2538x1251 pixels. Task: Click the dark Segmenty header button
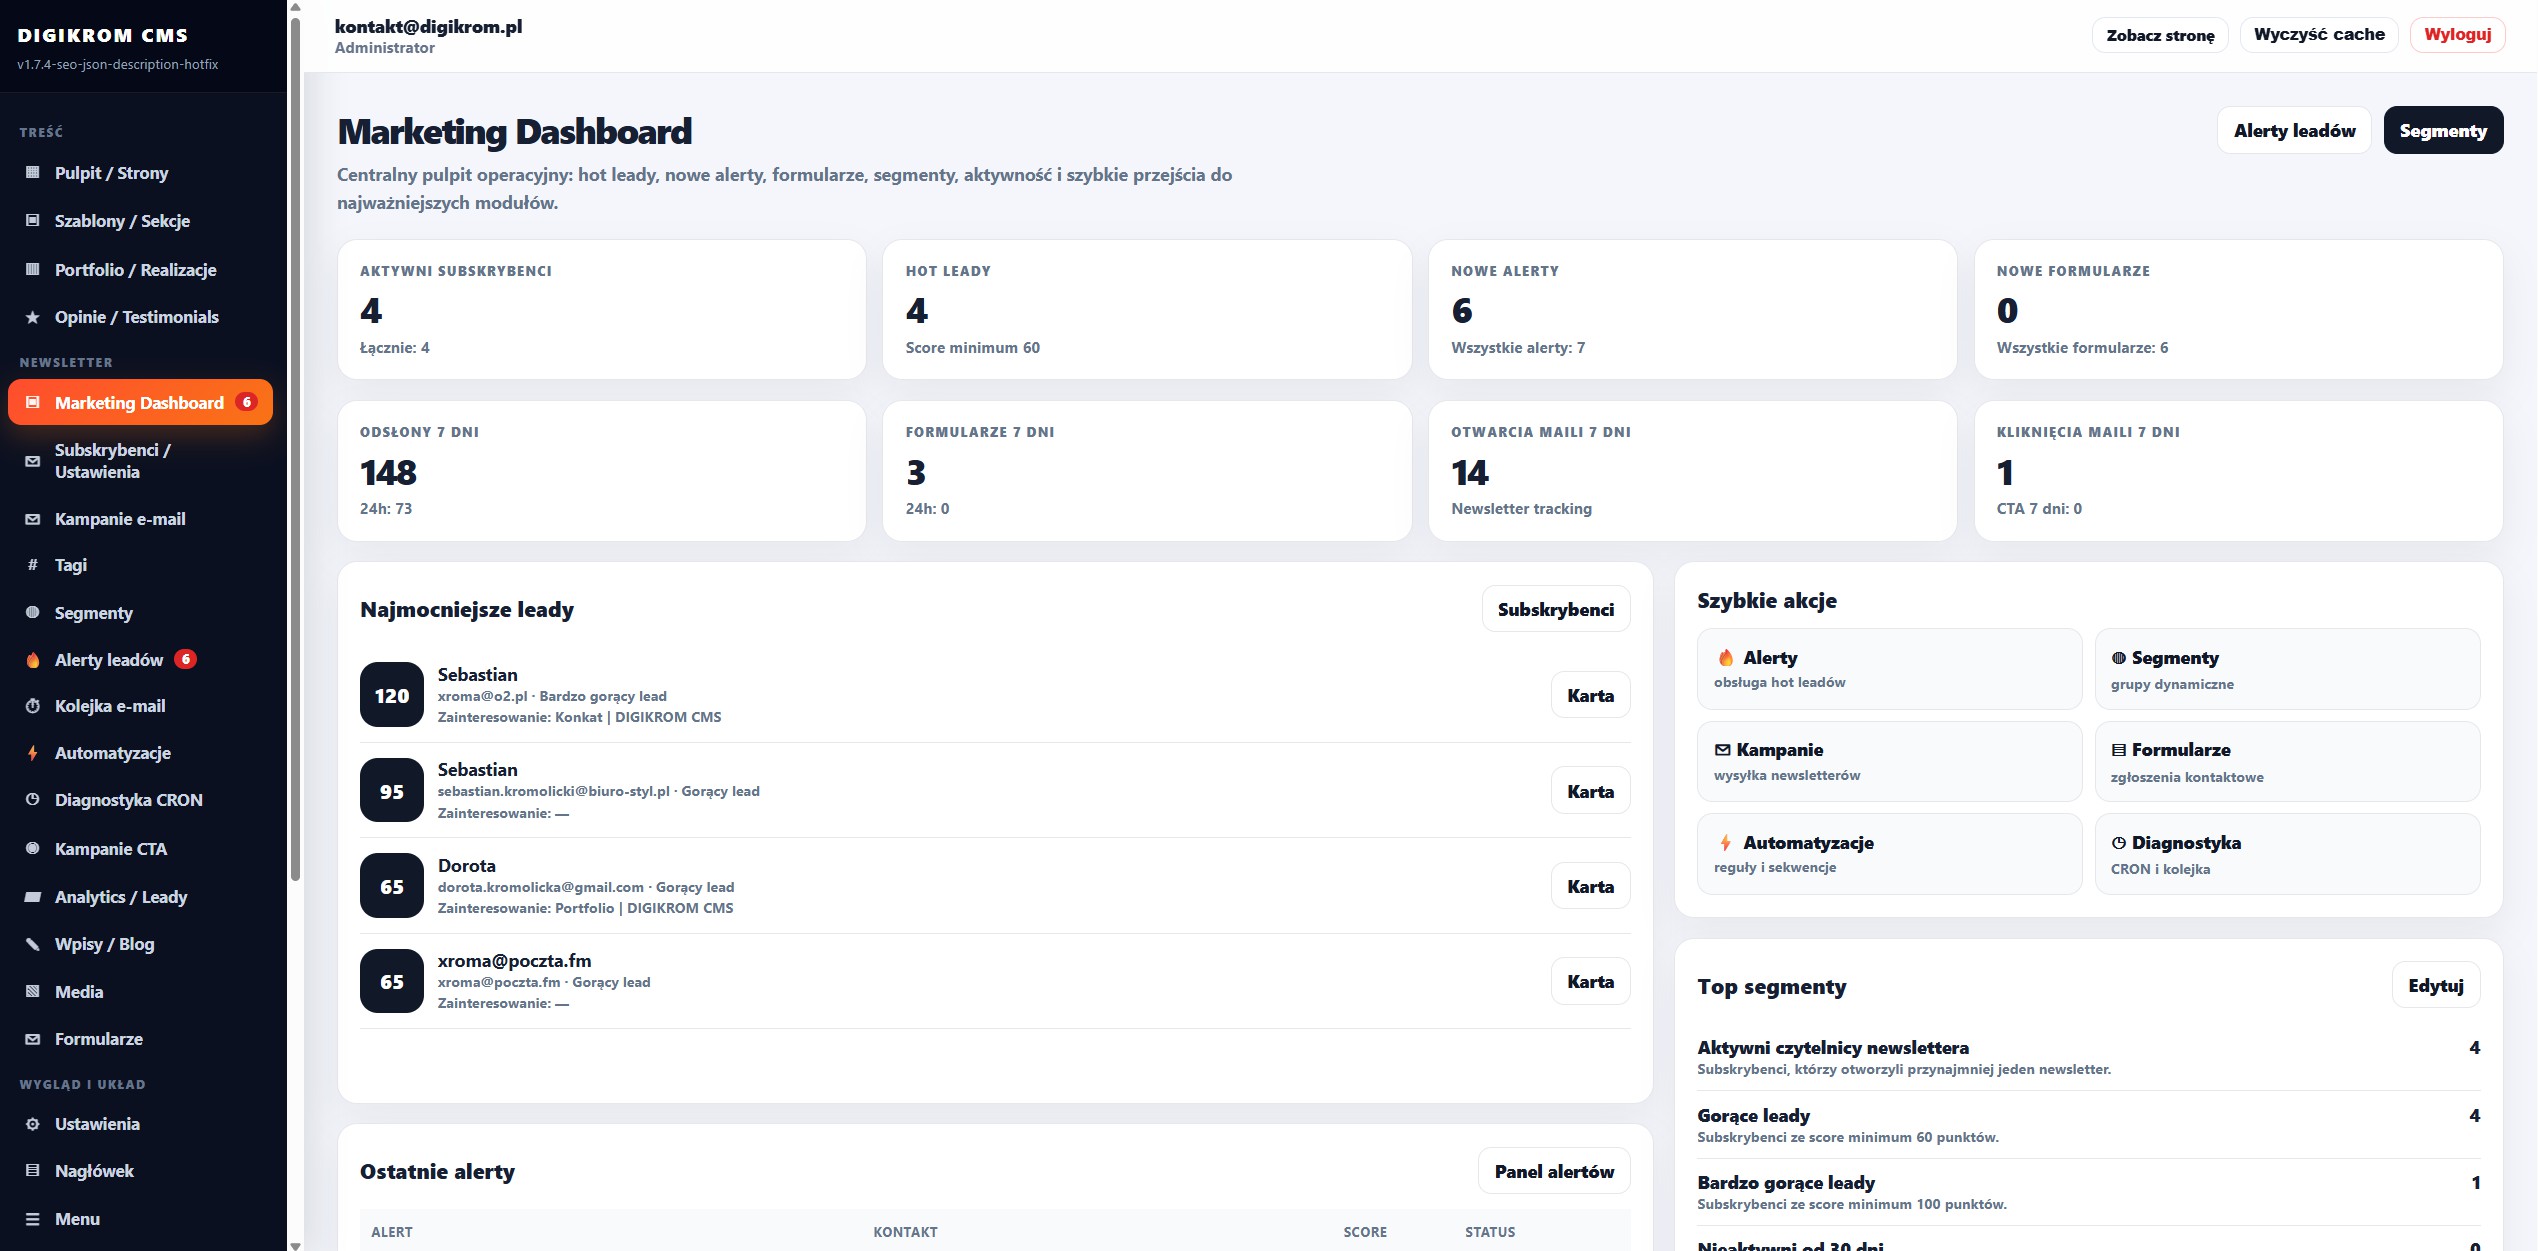pyautogui.click(x=2443, y=131)
